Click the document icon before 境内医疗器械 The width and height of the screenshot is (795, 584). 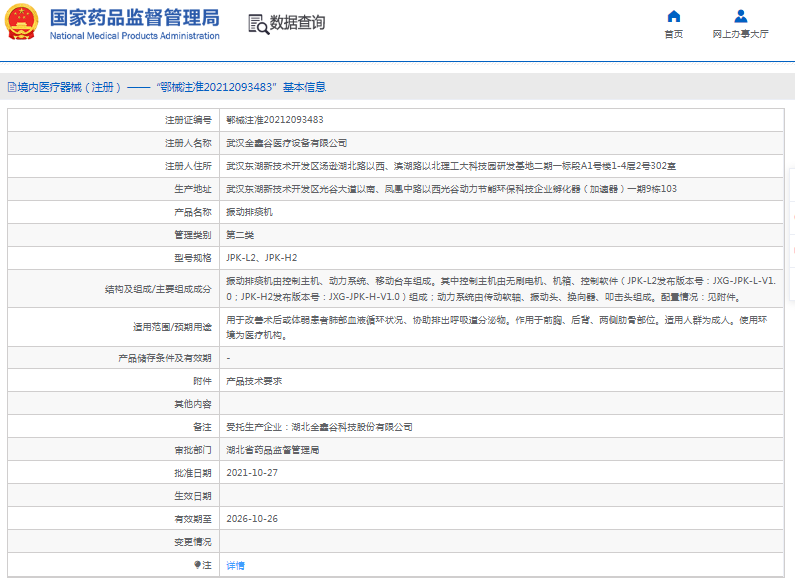(x=11, y=88)
